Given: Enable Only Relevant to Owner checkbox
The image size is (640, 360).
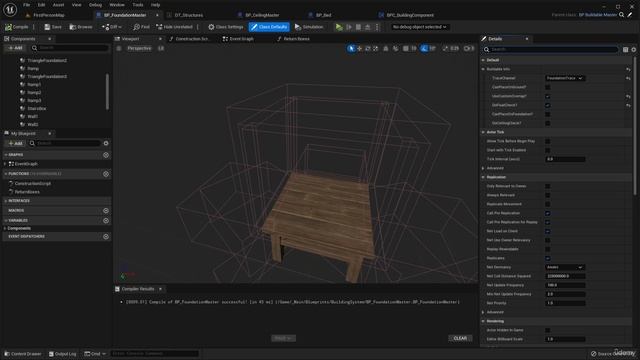Looking at the screenshot, I should tap(548, 186).
